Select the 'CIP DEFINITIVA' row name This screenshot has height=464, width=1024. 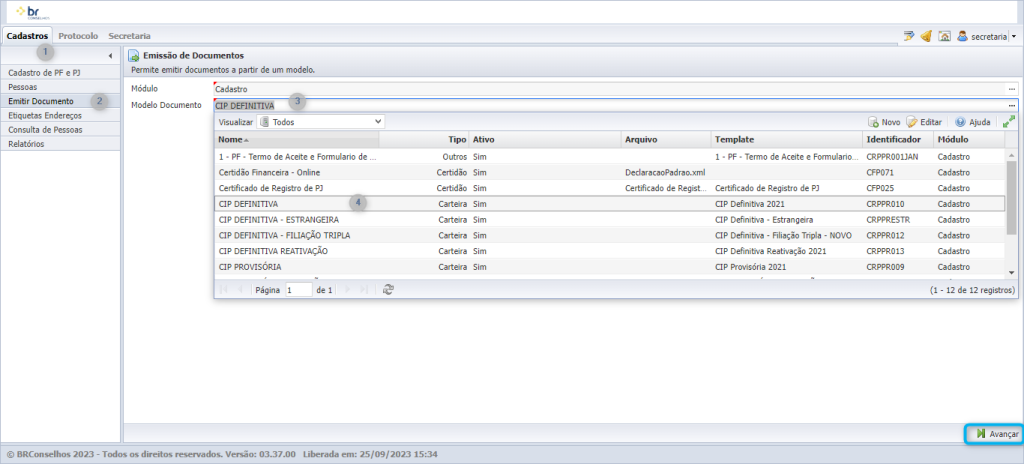(249, 204)
